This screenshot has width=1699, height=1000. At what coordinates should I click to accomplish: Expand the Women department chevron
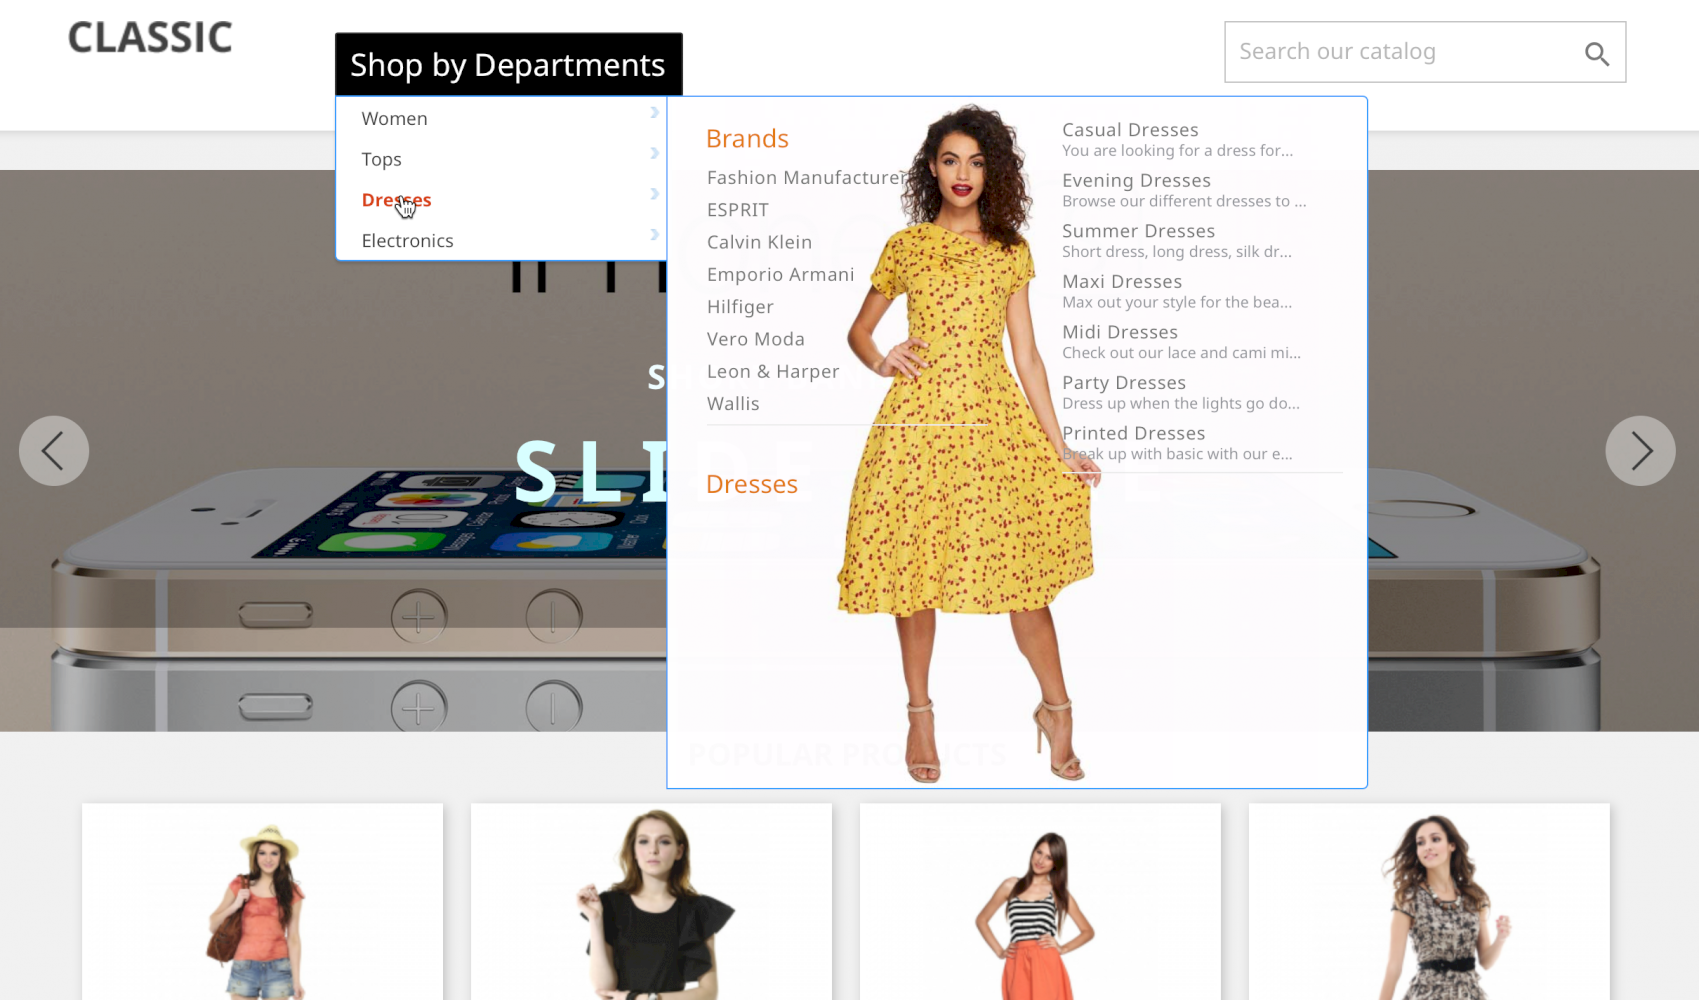coord(655,112)
